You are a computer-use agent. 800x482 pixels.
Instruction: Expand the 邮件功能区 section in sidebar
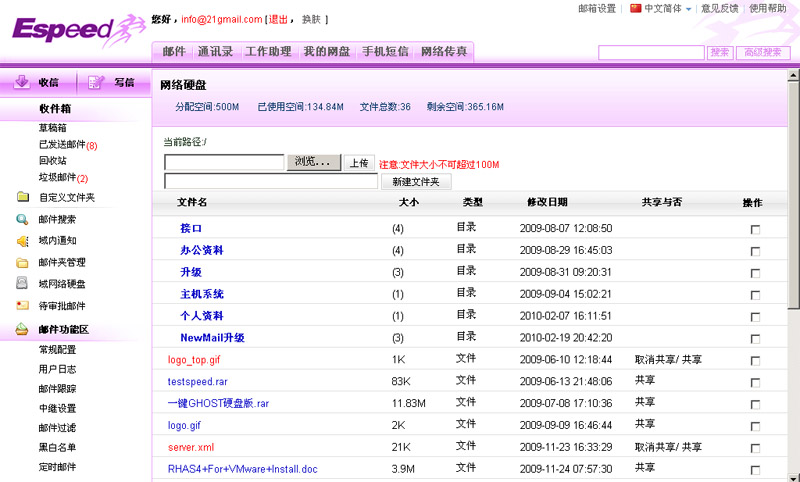pyautogui.click(x=64, y=329)
